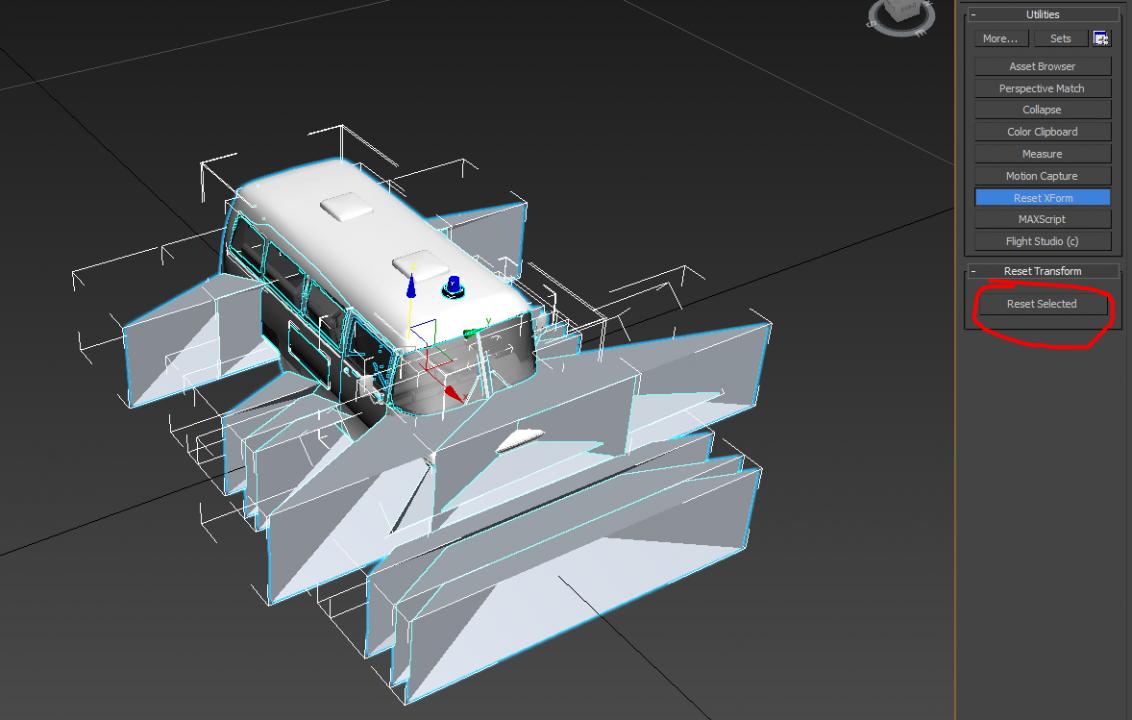The width and height of the screenshot is (1132, 720).
Task: Click the red X-axis gizmo arrow
Action: 452,392
